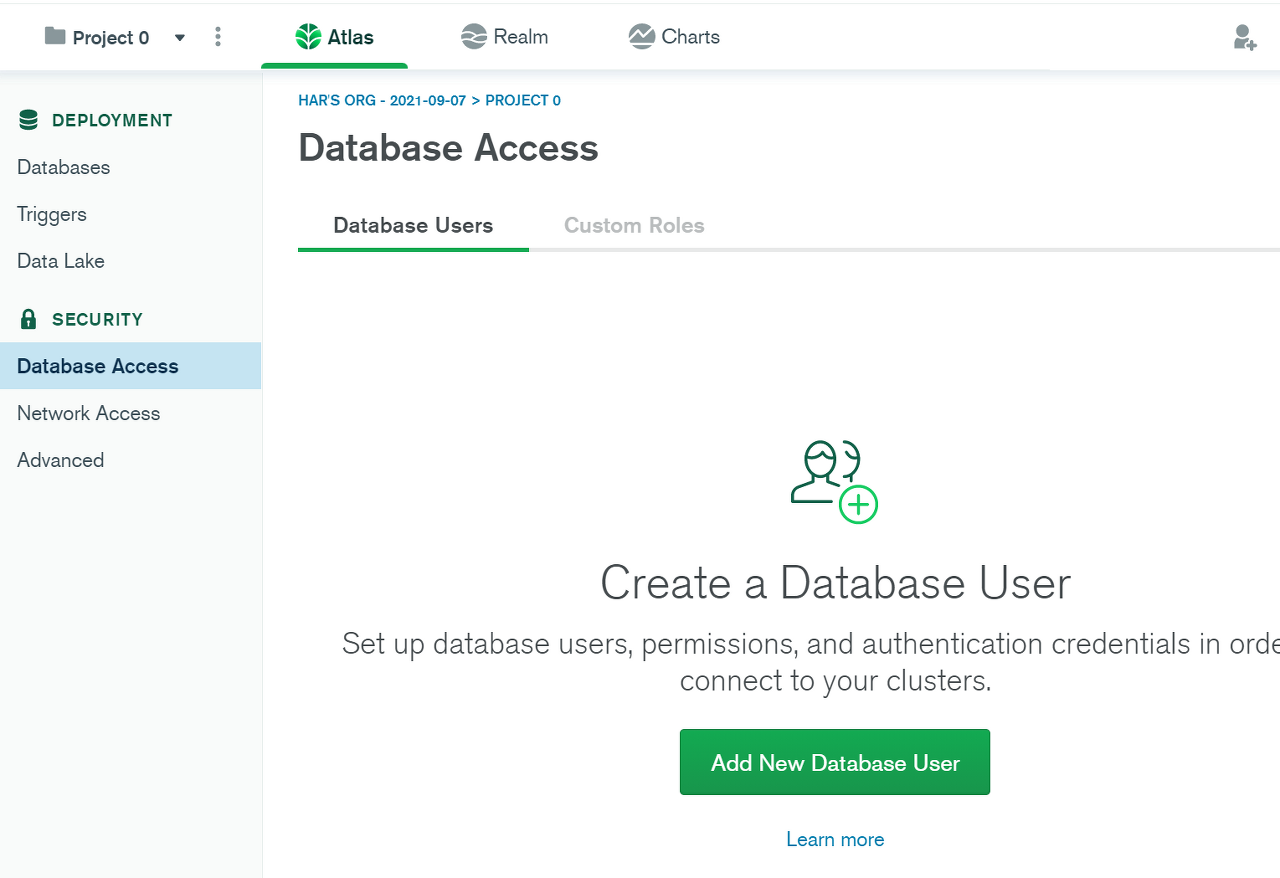Image resolution: width=1280 pixels, height=878 pixels.
Task: Click the add user illustration icon
Action: [x=834, y=481]
